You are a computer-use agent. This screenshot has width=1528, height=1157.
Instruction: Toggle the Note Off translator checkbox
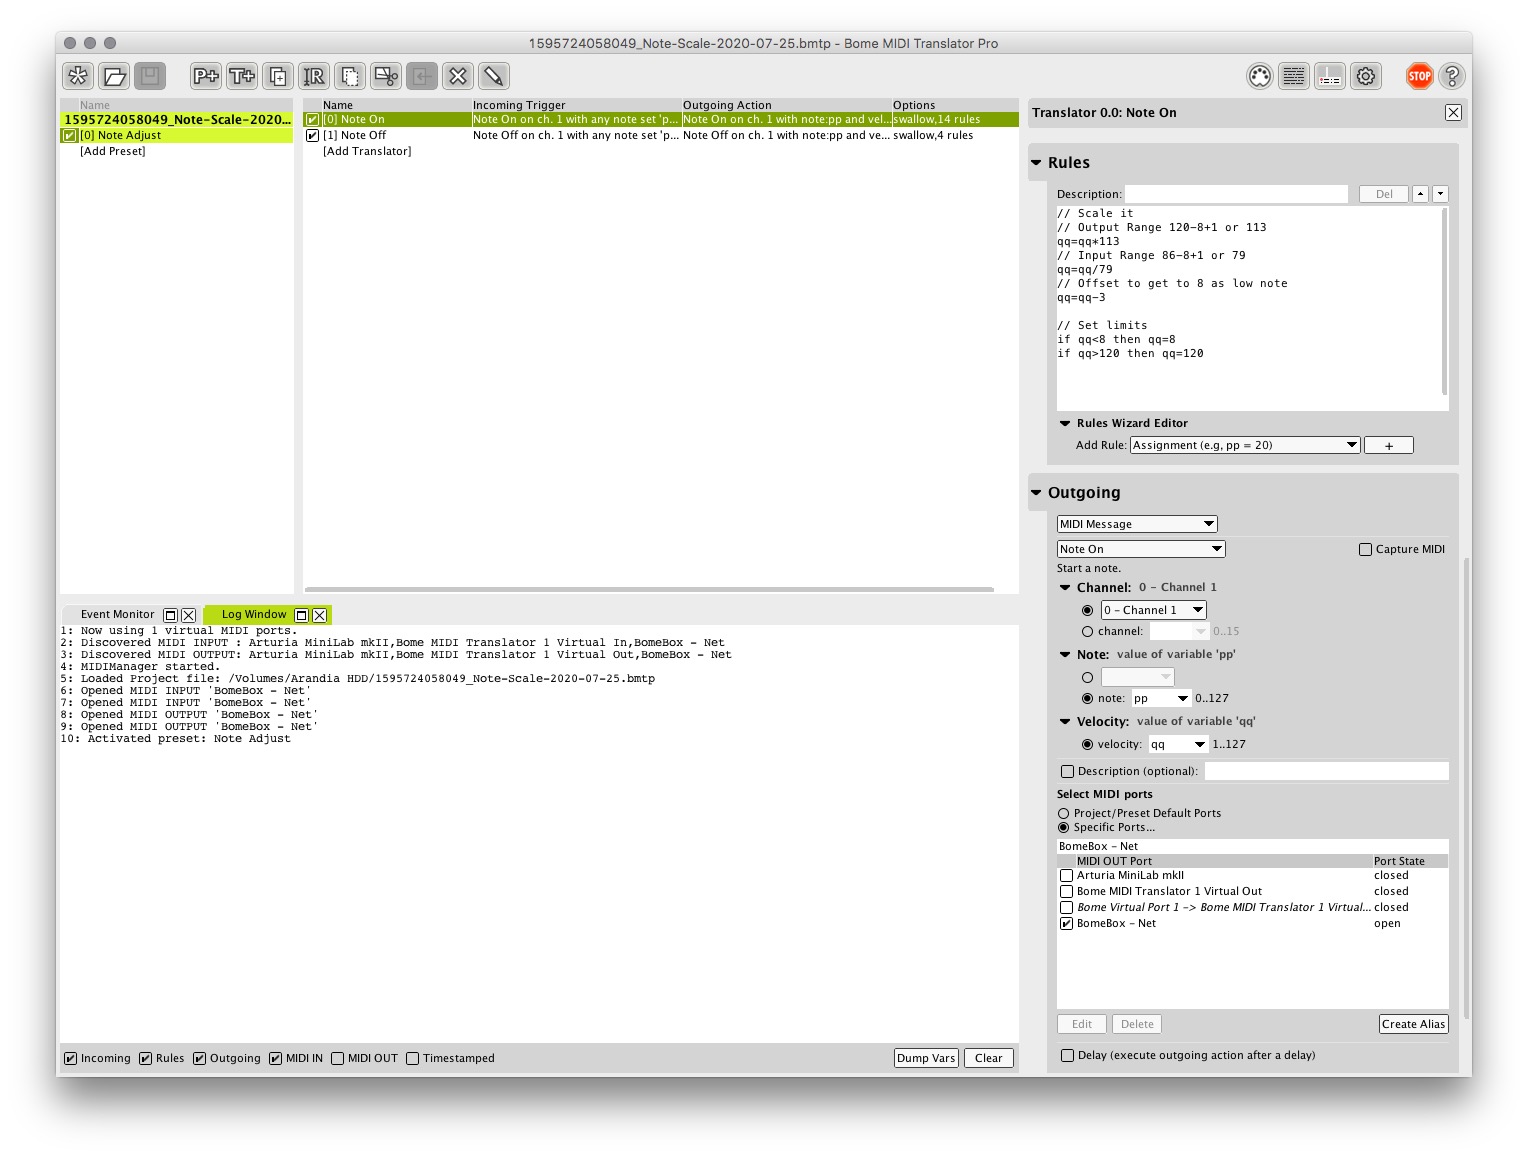click(x=312, y=136)
